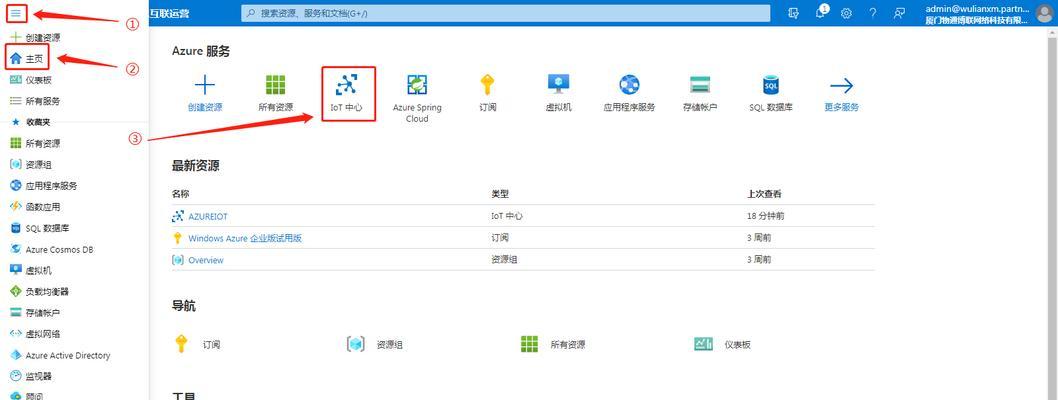1058x400 pixels.
Task: Open 所有资源 under 导航
Action: [x=553, y=344]
